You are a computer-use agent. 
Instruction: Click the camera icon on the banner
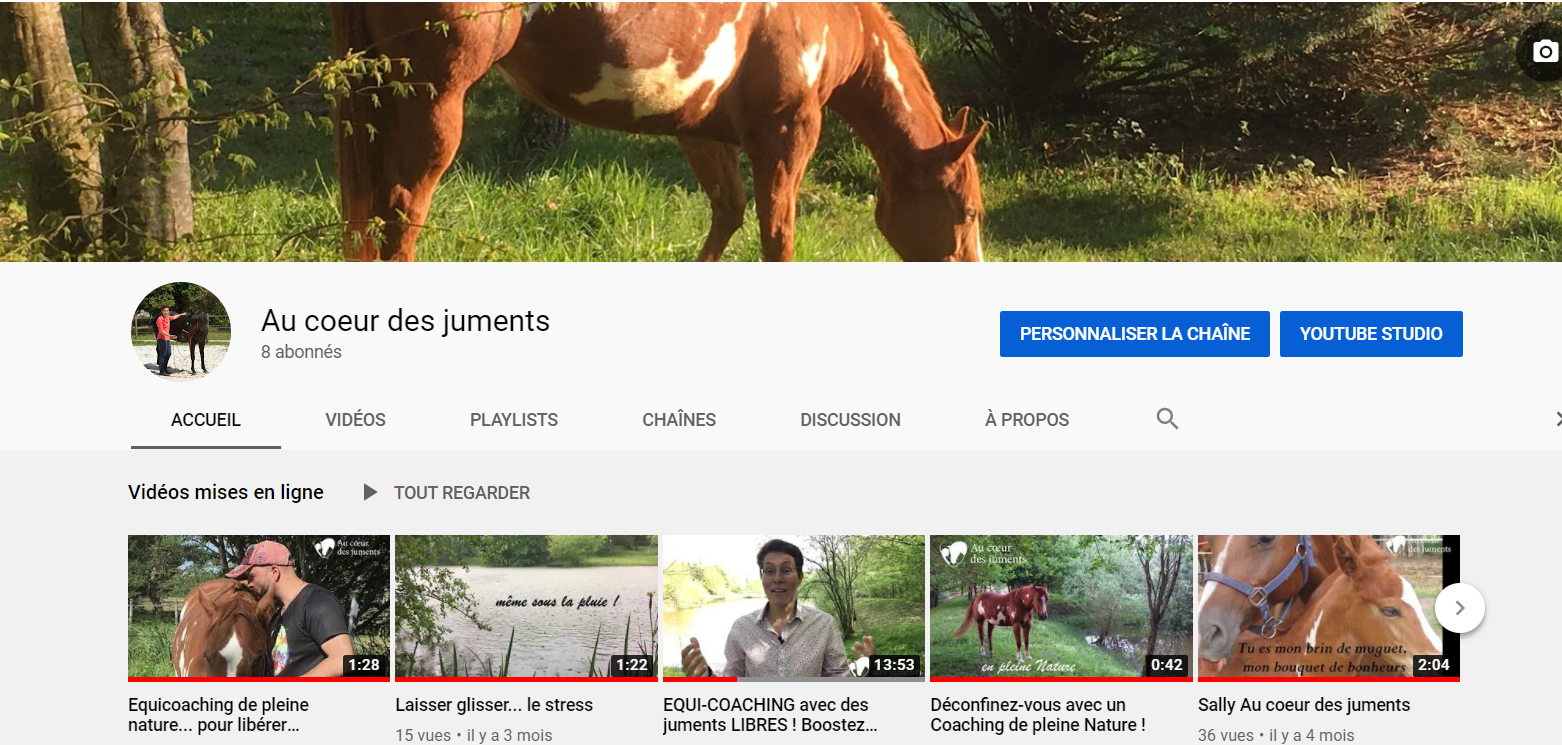click(1545, 53)
